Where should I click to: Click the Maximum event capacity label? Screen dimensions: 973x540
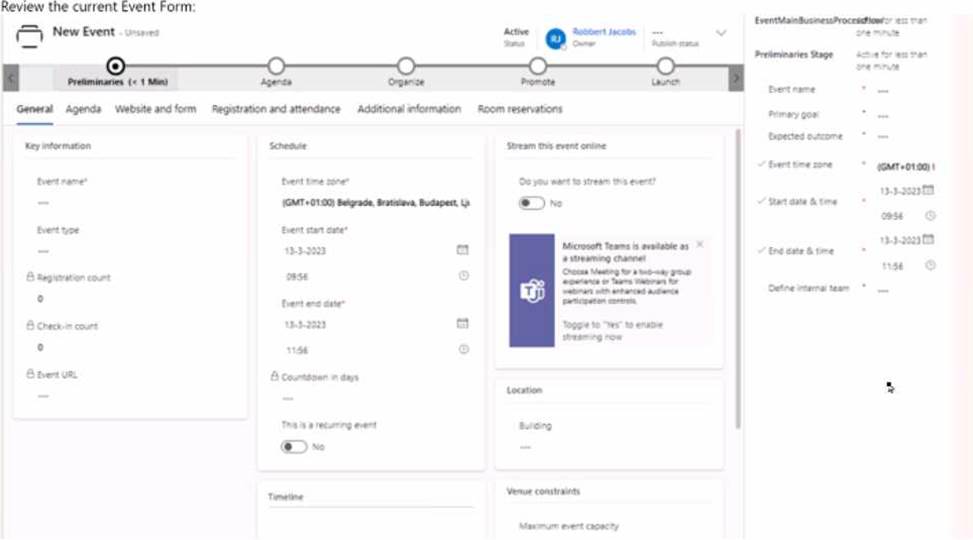point(568,526)
